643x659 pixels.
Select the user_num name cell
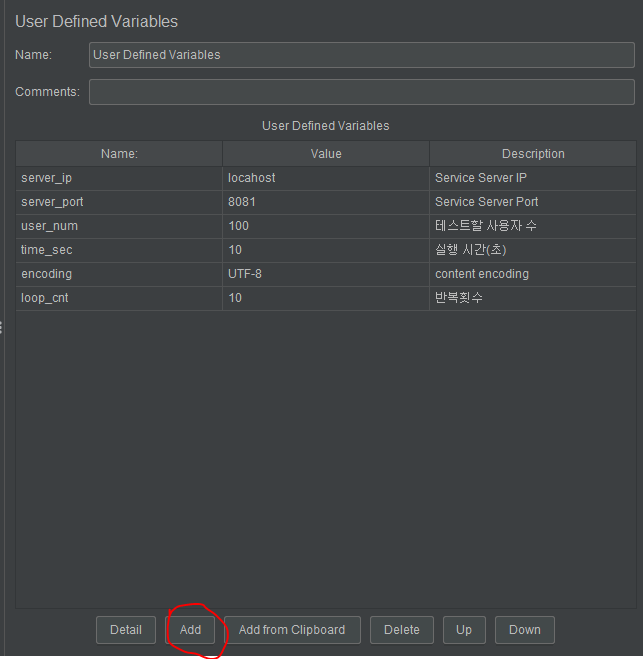tap(119, 226)
